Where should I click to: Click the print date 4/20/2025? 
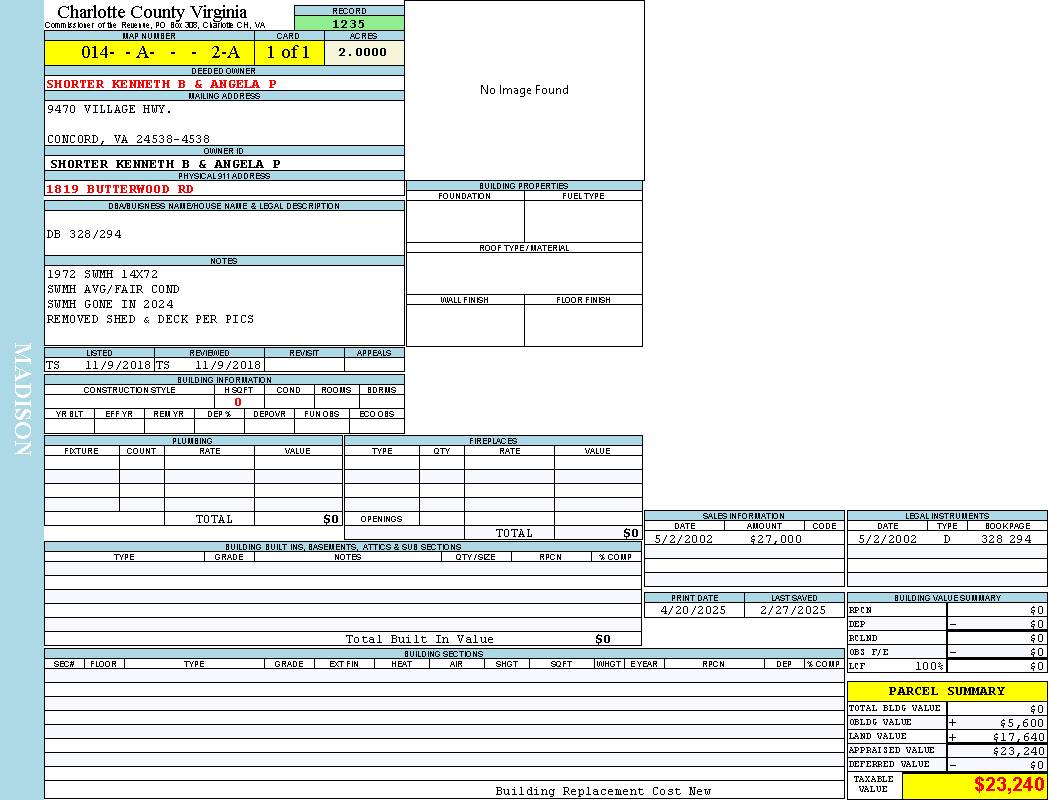coord(694,610)
